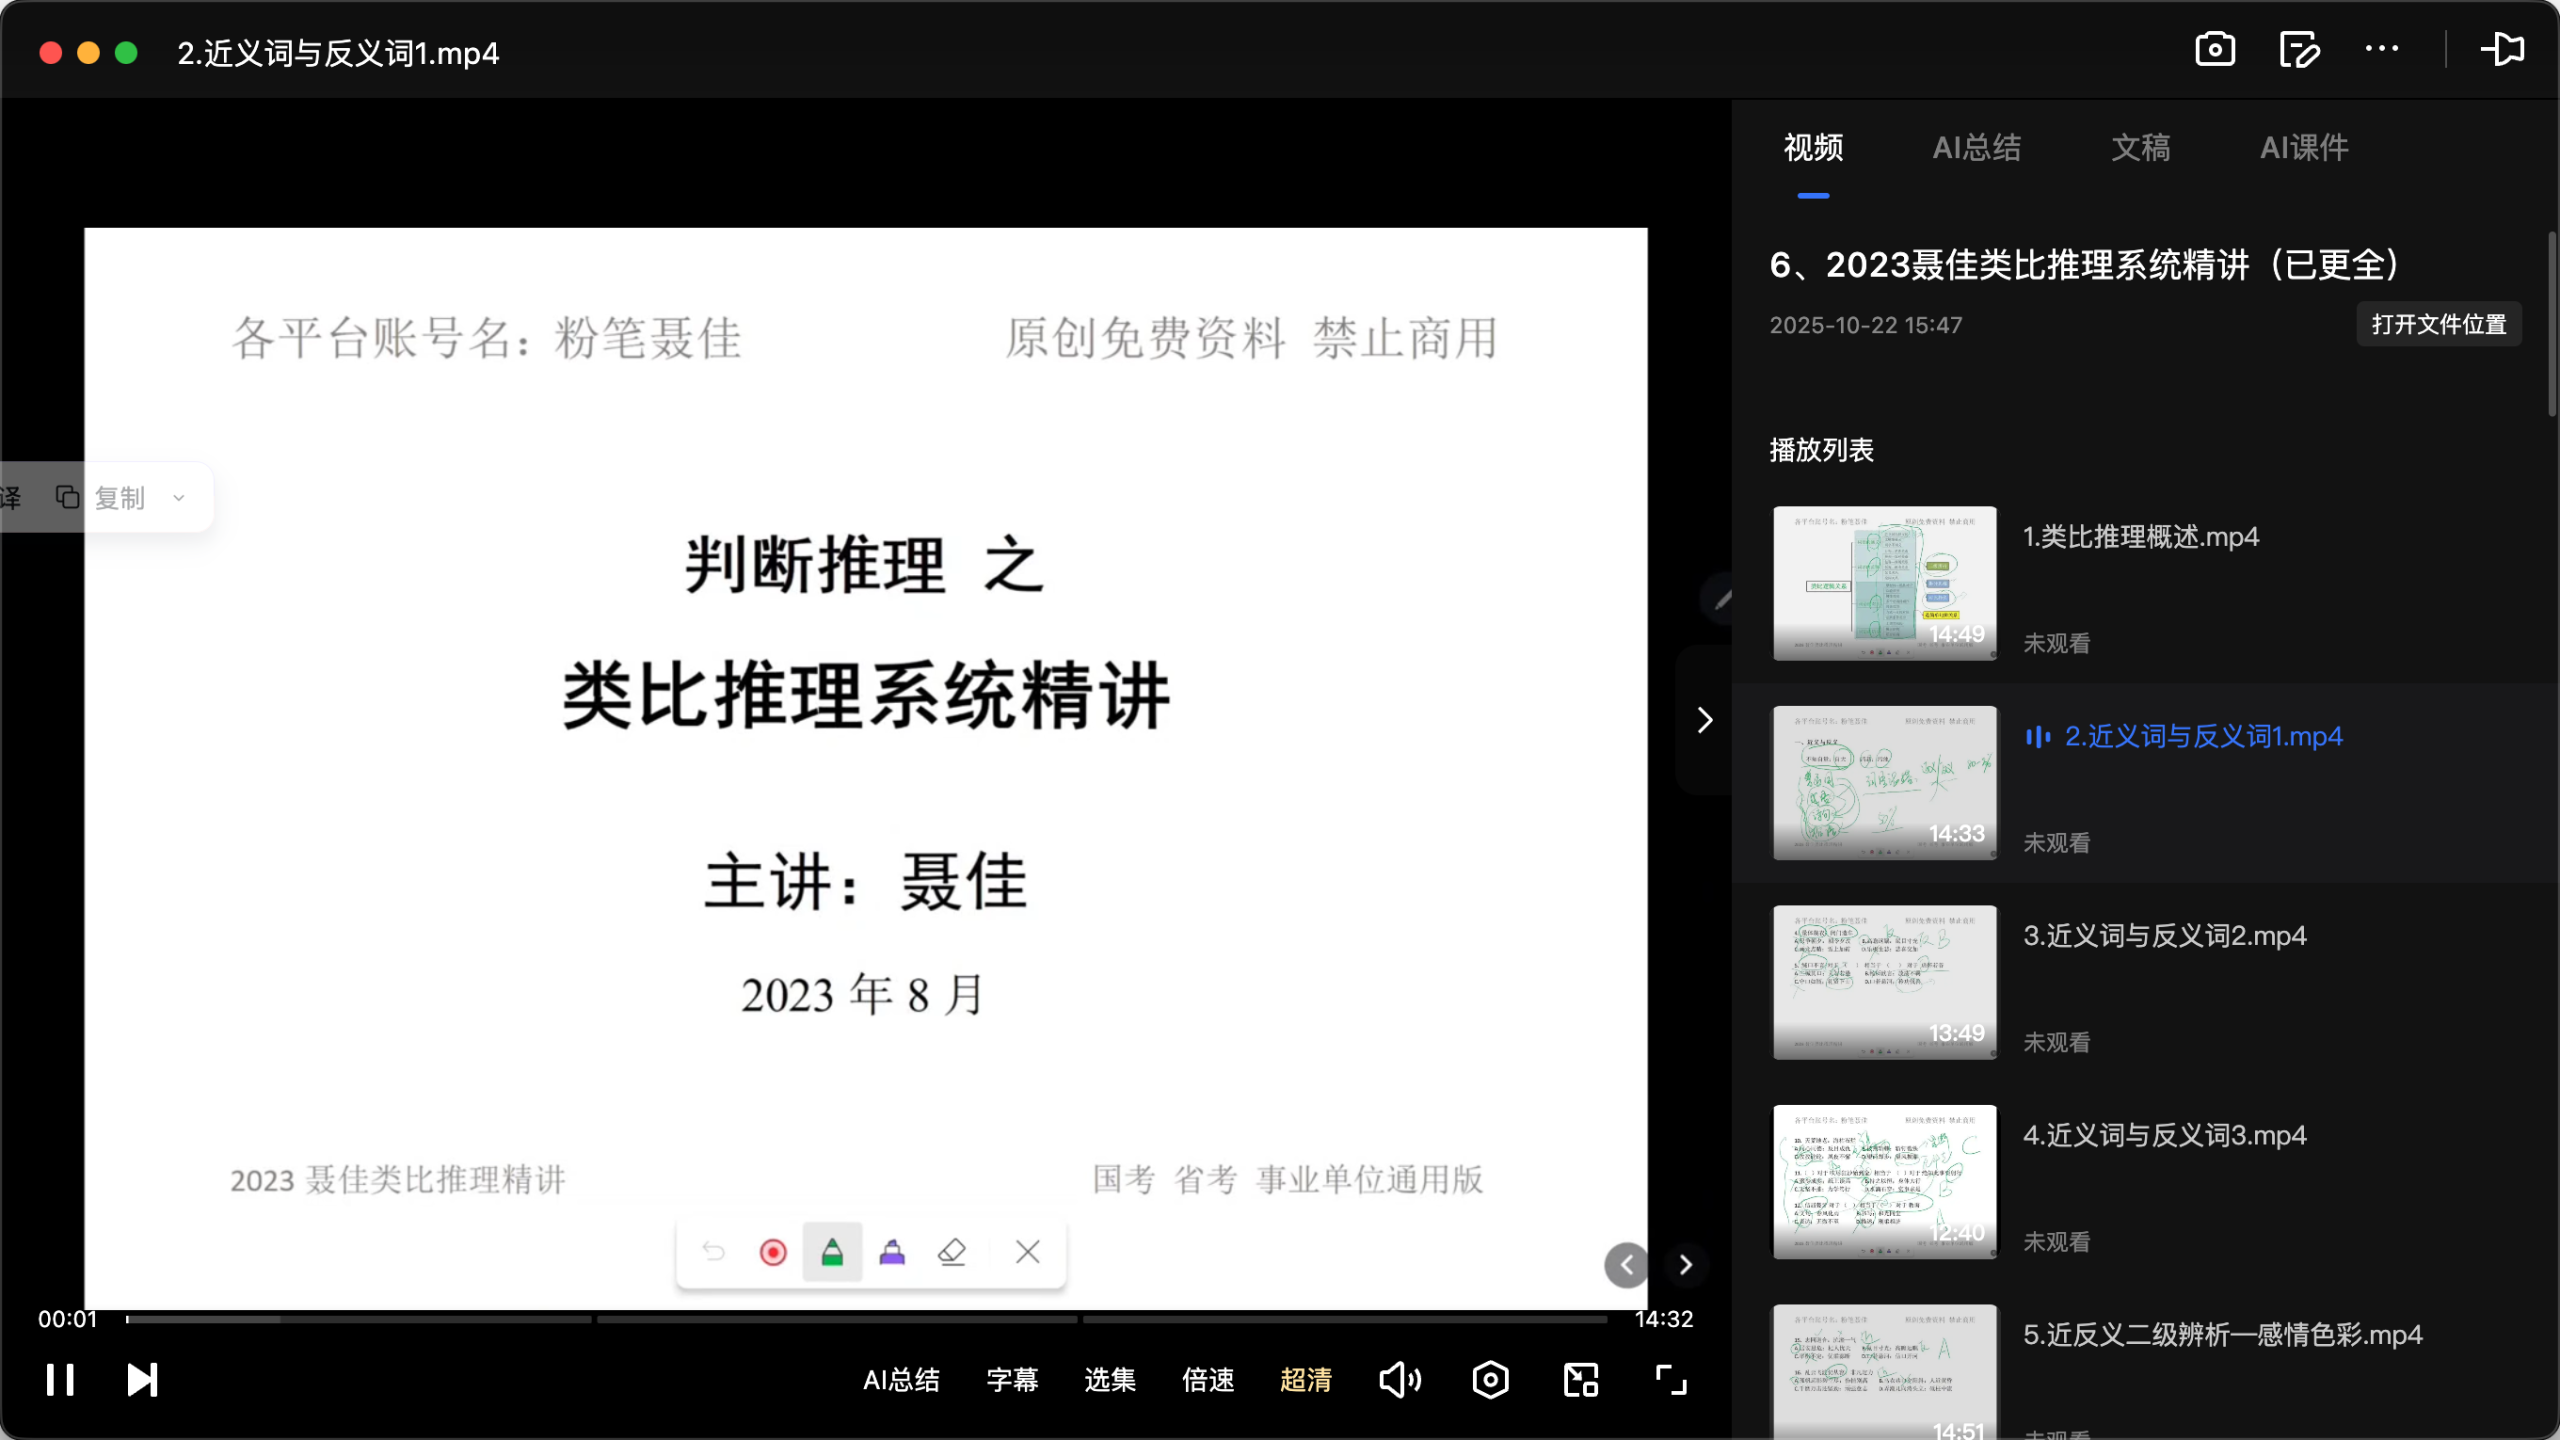
Task: Select the purple pen annotation tool
Action: [891, 1251]
